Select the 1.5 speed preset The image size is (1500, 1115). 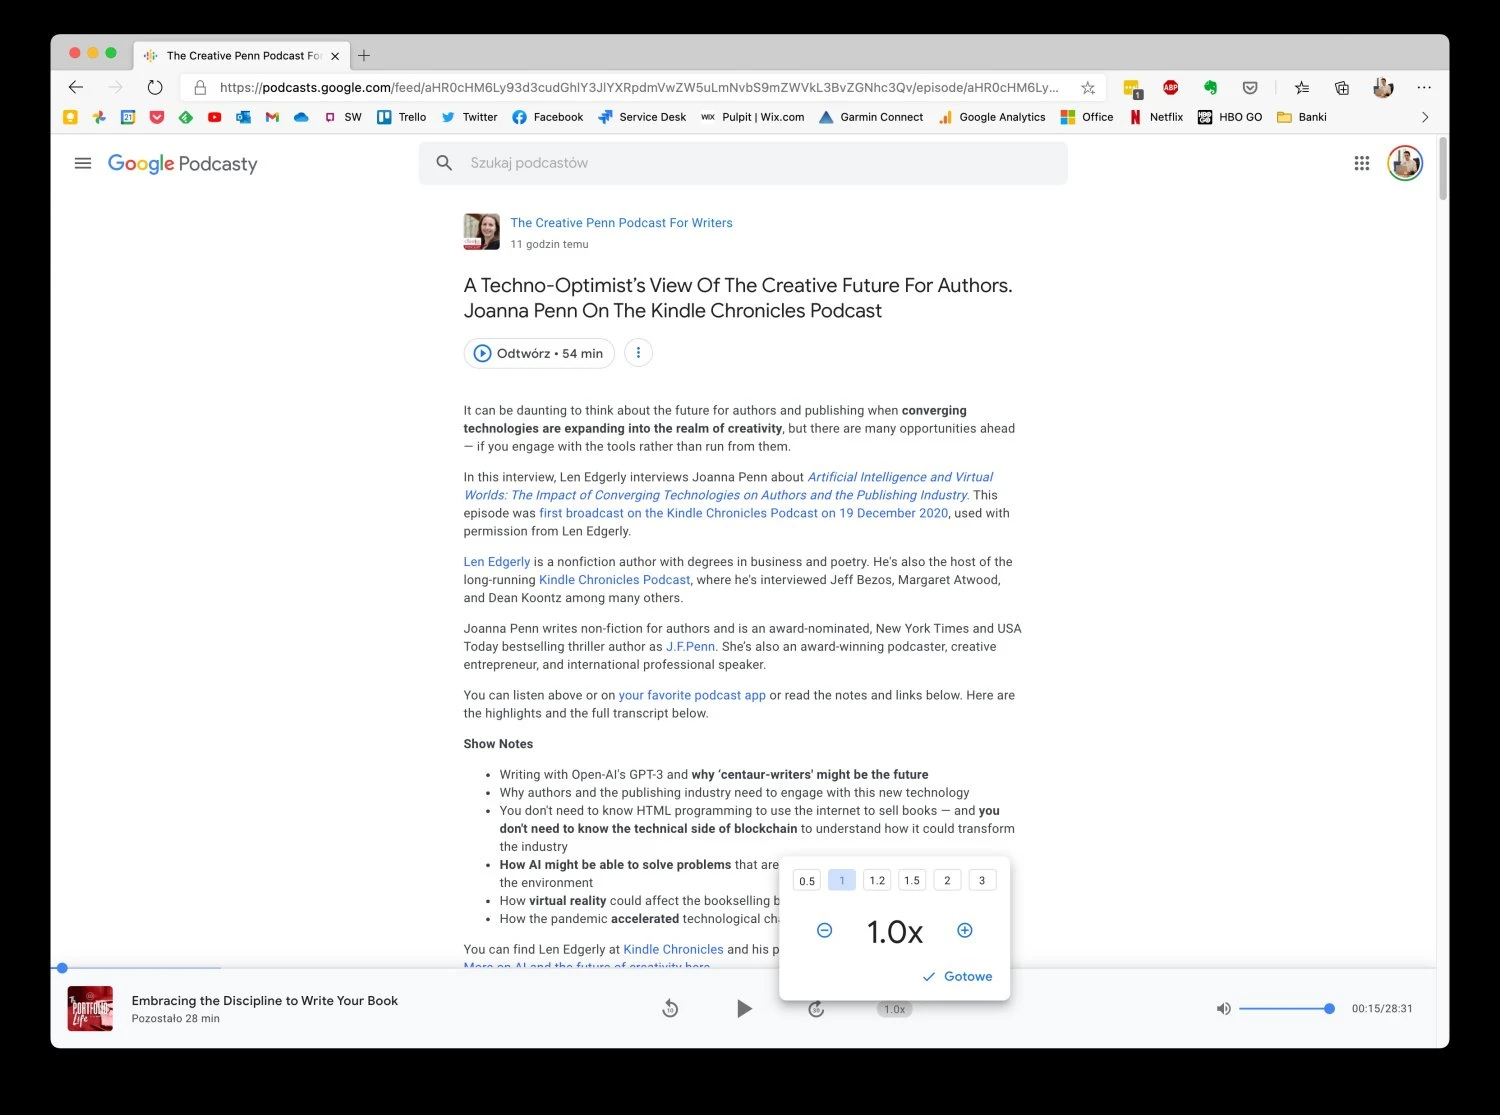click(912, 881)
